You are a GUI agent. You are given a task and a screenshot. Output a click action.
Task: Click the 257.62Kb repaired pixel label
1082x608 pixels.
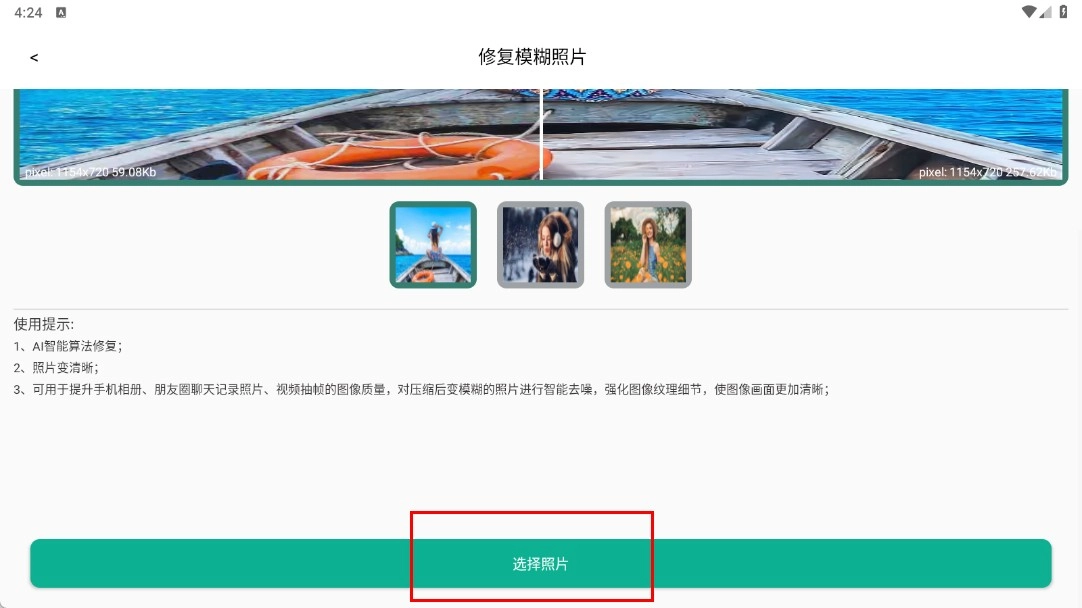coord(987,172)
